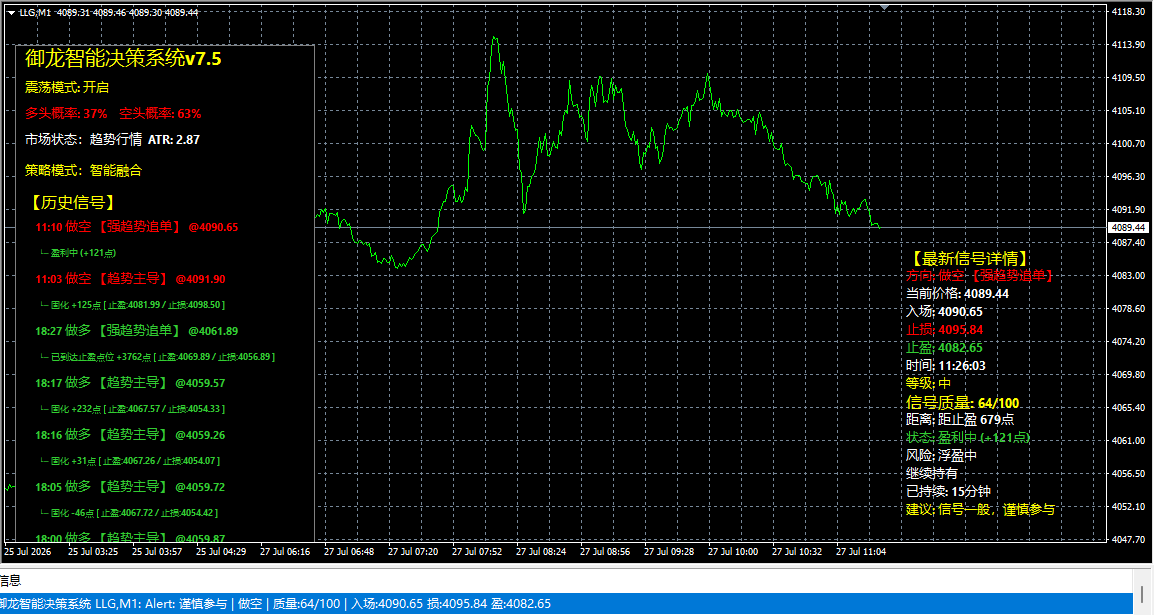Click history signal 11:03 做空 @4091.90
1154x615 pixels.
[130, 280]
